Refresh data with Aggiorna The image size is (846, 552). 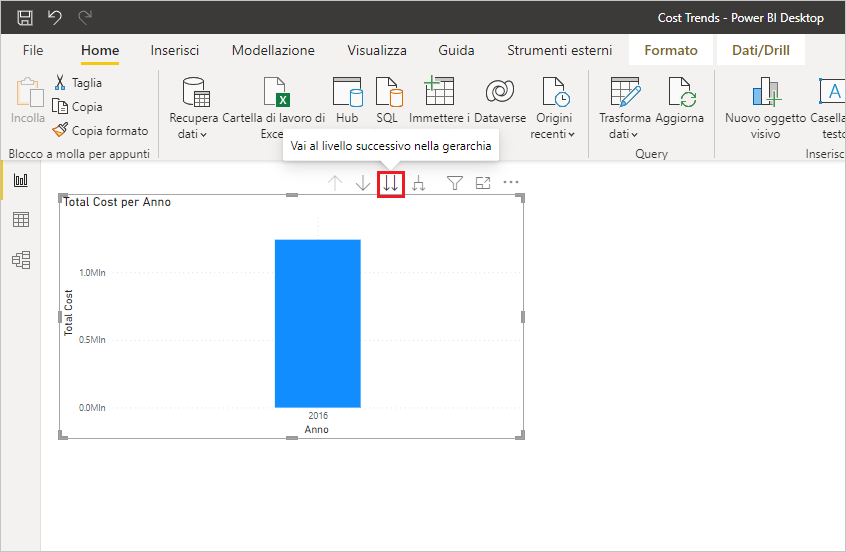coord(679,101)
